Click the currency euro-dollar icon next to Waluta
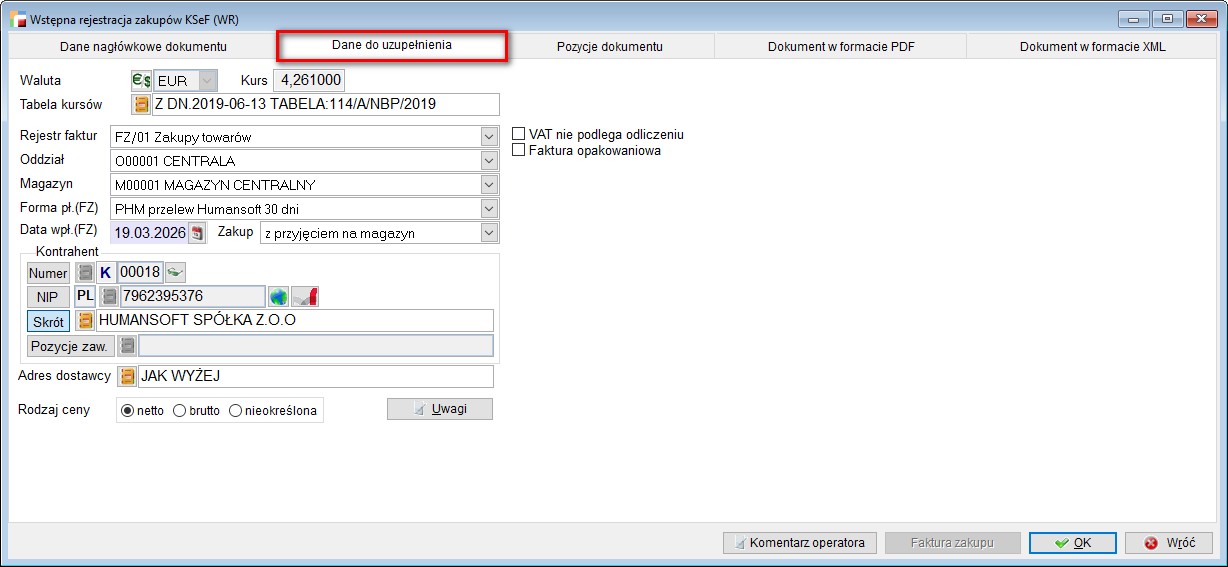The height and width of the screenshot is (567, 1228). coord(141,81)
